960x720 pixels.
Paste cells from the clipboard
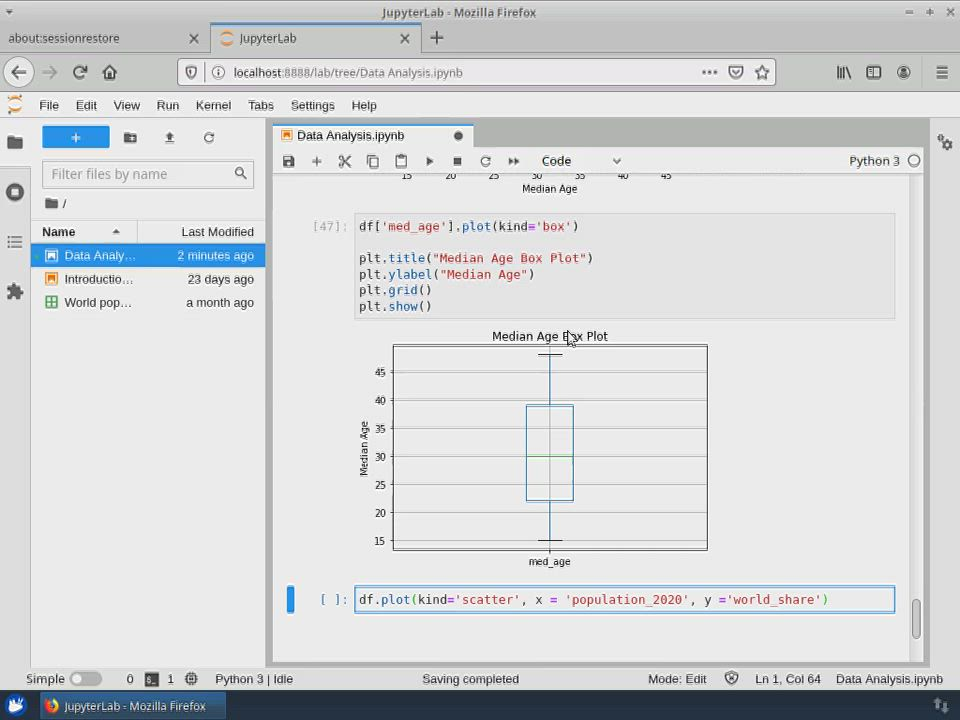[401, 161]
